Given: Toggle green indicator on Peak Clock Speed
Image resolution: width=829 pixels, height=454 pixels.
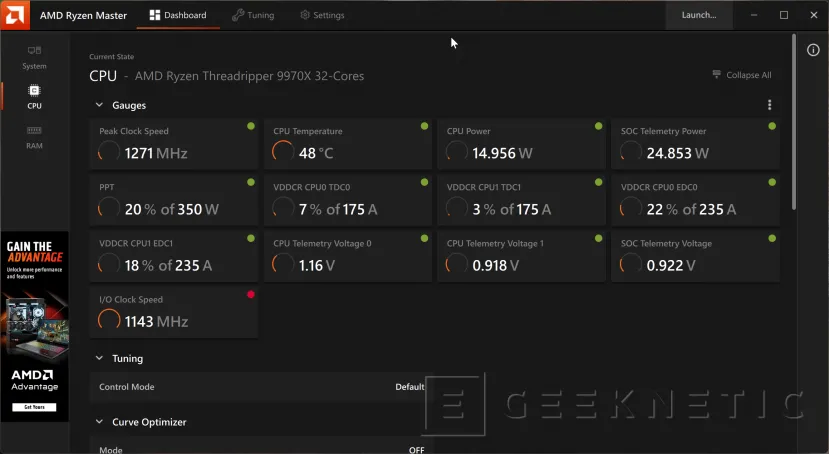Looking at the screenshot, I should 251,126.
